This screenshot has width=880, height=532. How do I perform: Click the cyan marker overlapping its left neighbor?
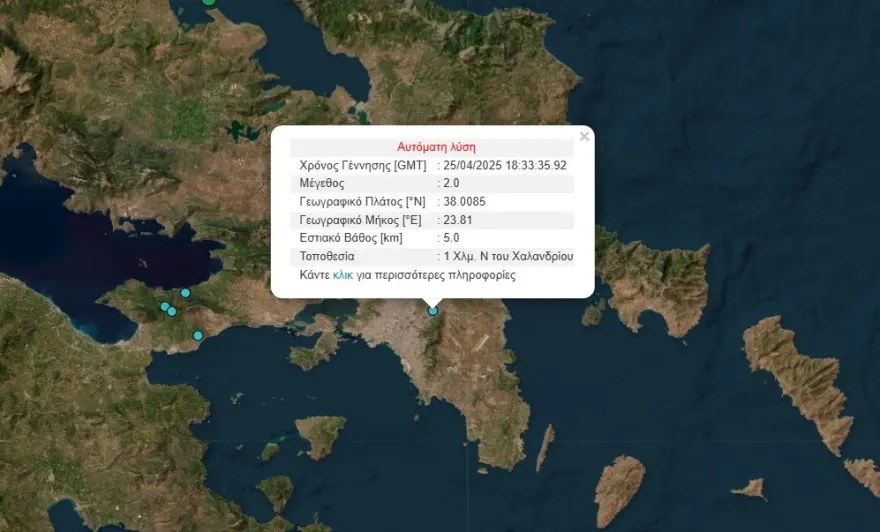173,312
